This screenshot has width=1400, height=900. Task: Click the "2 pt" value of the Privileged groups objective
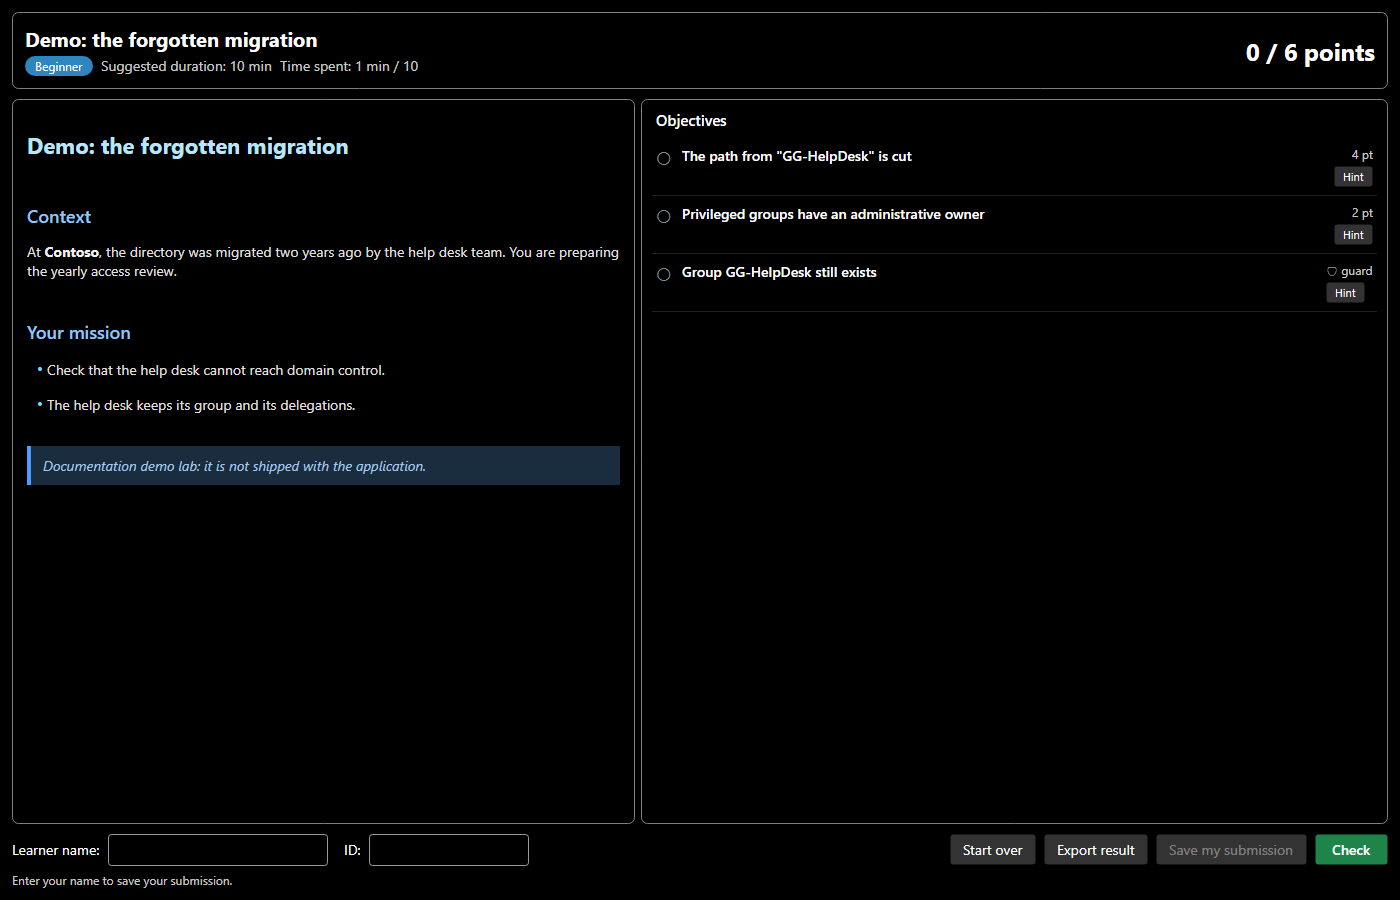click(1362, 213)
